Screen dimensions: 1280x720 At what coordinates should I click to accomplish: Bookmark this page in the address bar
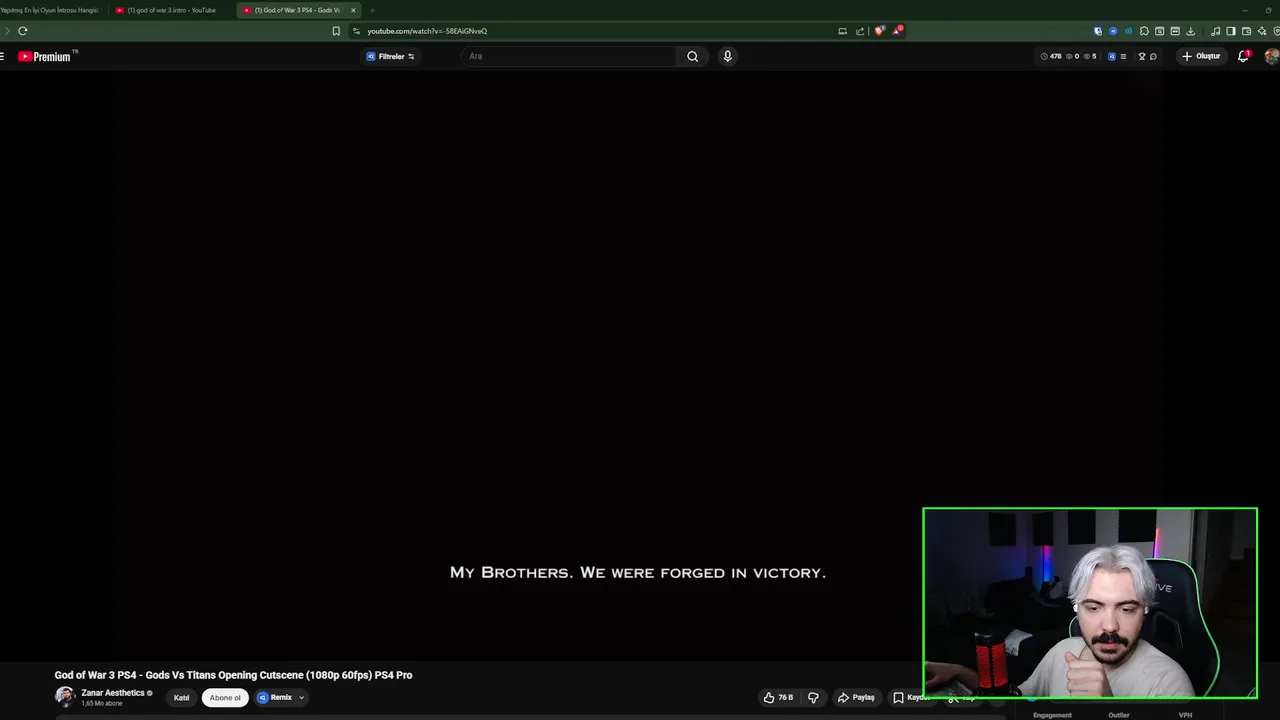(x=336, y=31)
